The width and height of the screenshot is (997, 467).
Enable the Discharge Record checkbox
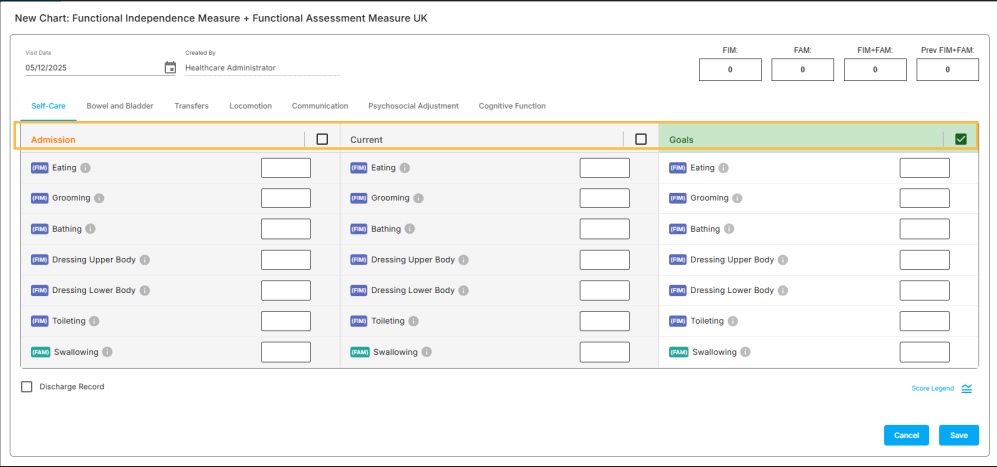[x=27, y=387]
